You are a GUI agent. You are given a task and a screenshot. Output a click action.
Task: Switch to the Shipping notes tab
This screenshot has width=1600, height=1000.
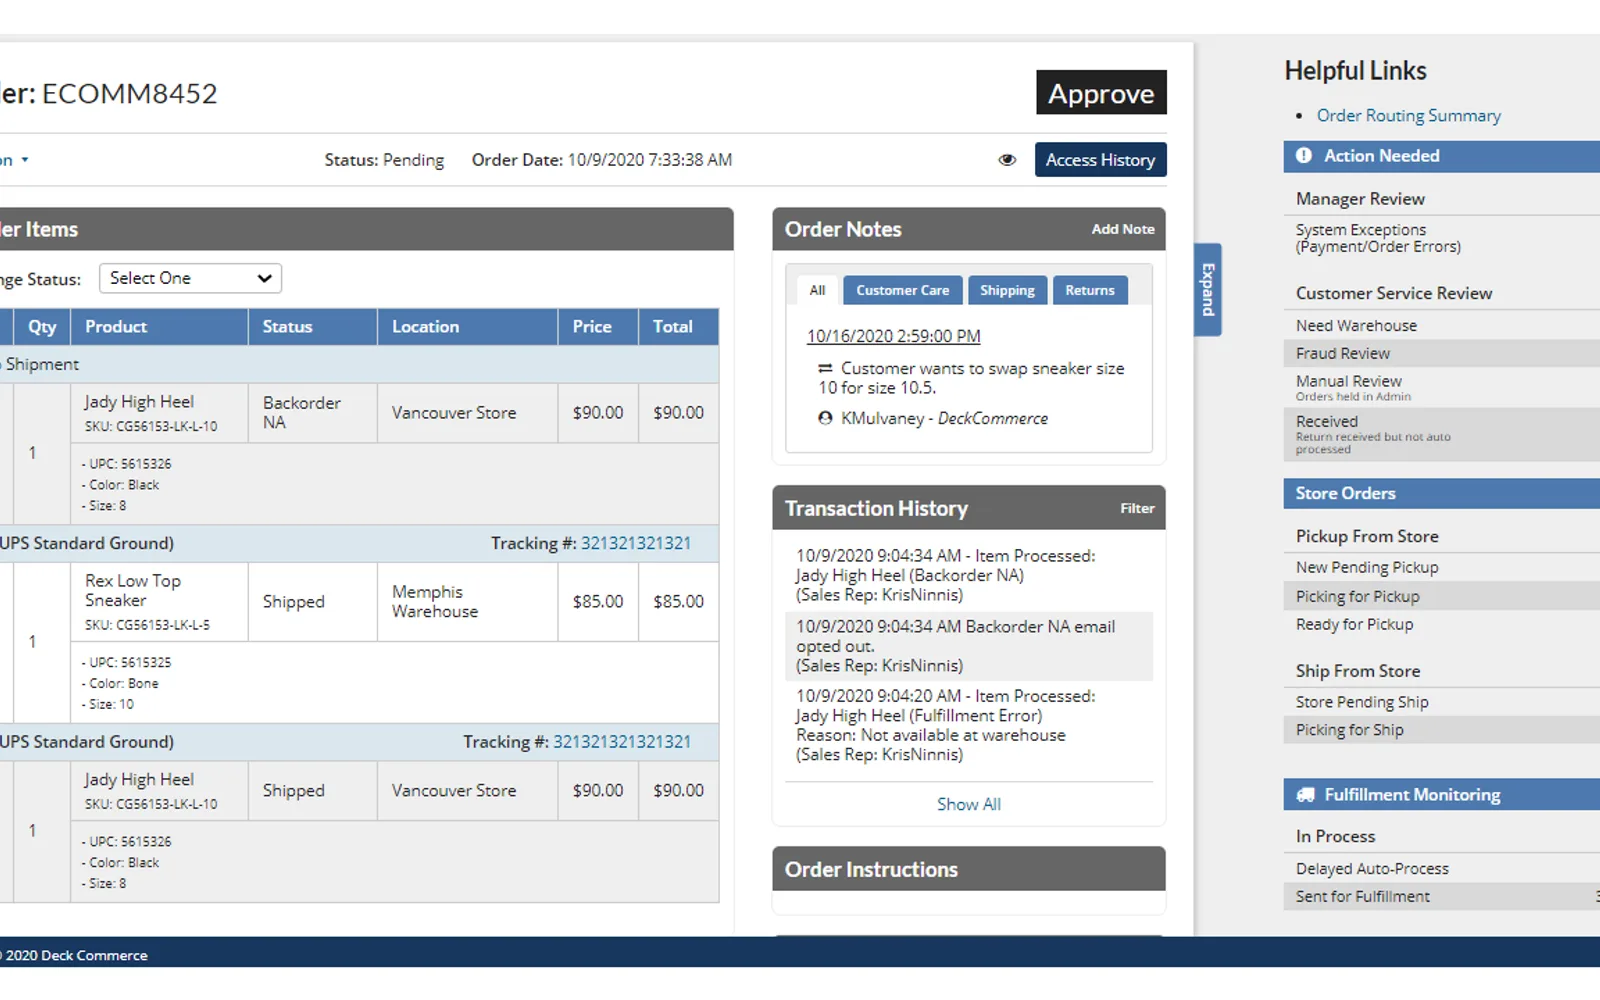point(1007,290)
